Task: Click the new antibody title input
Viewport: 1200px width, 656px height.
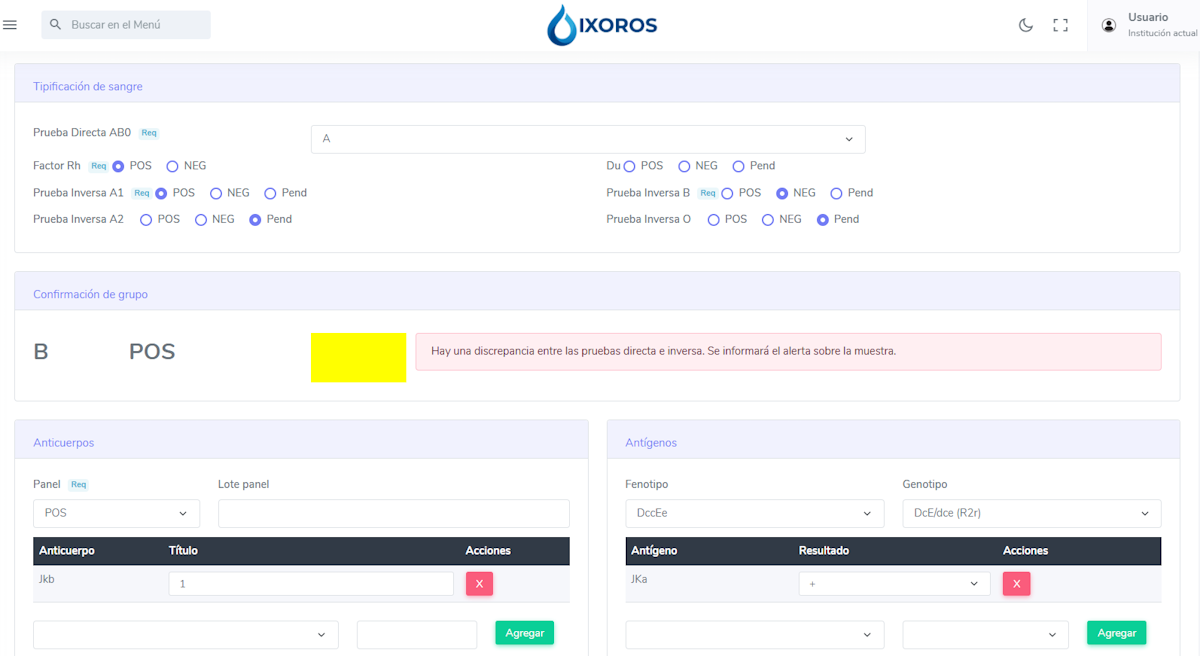Action: 417,635
